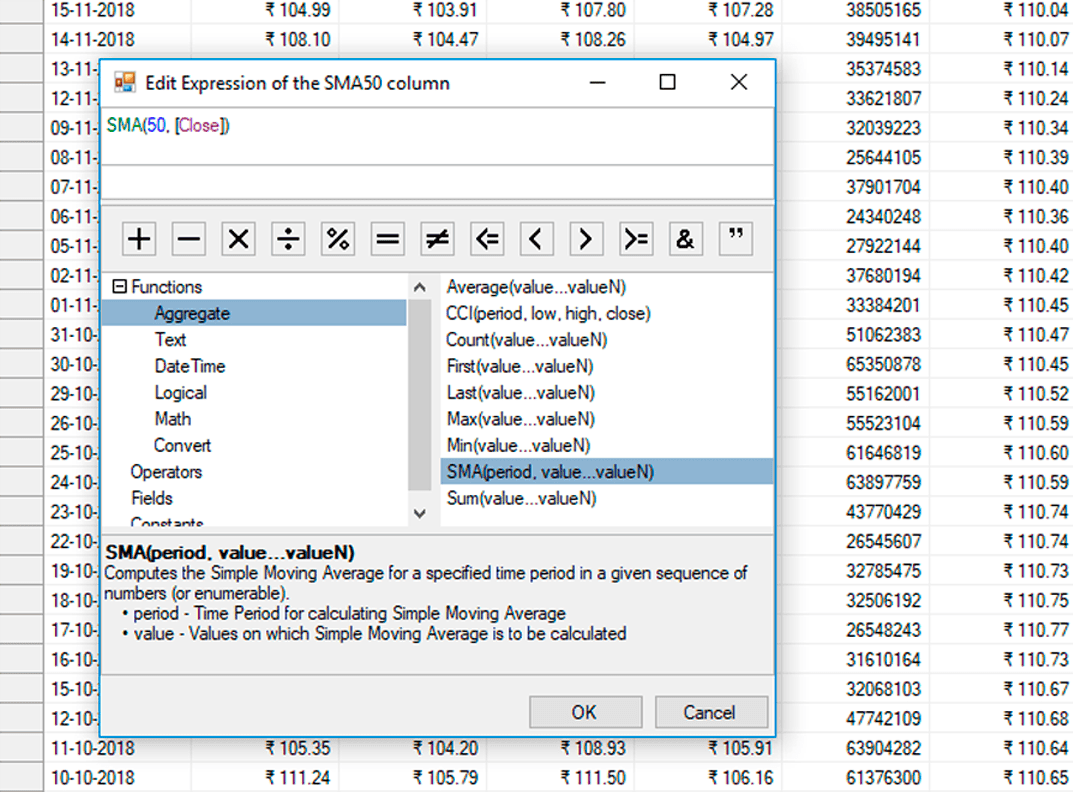1073x792 pixels.
Task: Click the dialog's app icon in title bar
Action: tap(125, 82)
